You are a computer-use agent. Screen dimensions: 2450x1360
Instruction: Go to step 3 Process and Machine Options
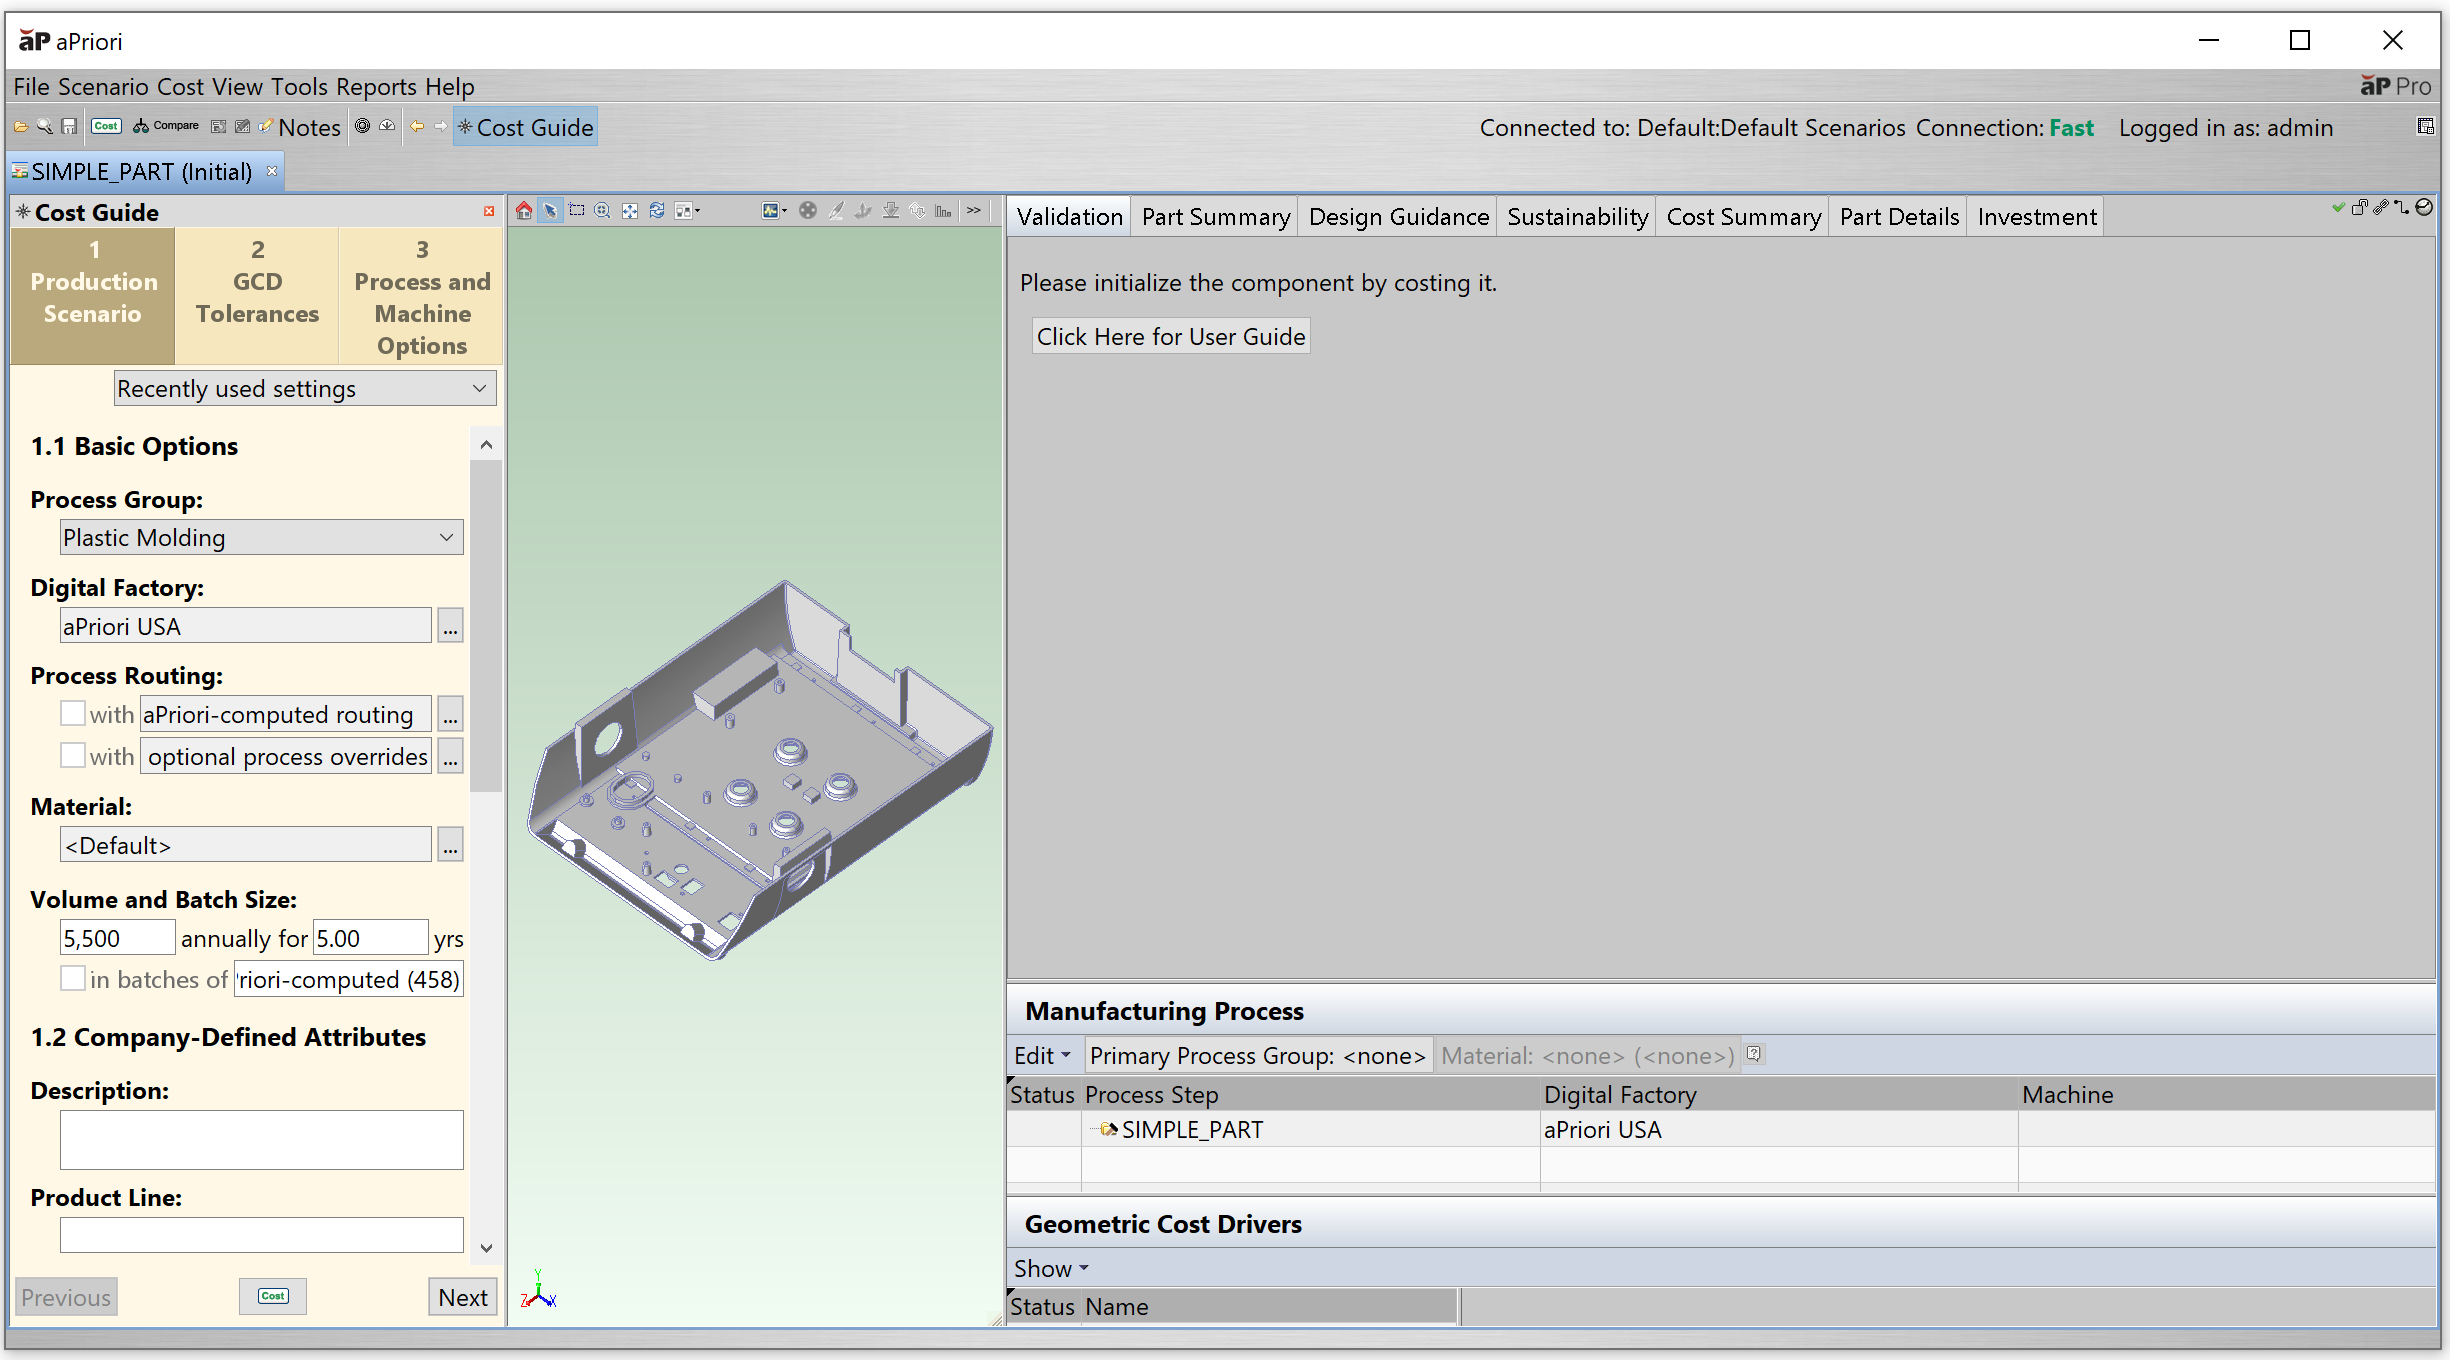tap(422, 296)
